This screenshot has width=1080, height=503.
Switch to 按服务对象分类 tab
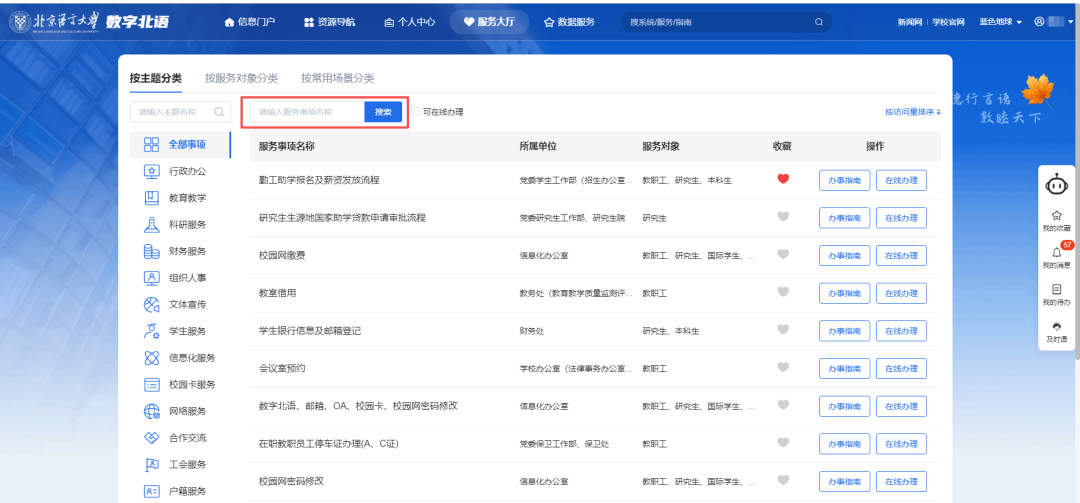[241, 79]
